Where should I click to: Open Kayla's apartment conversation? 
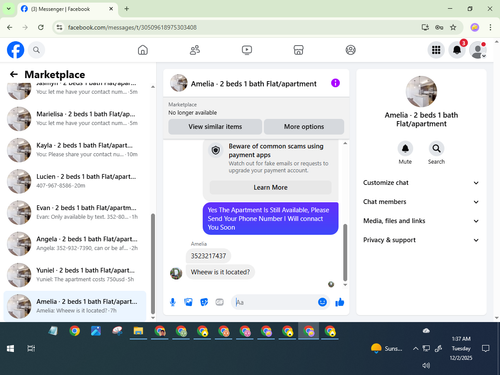pyautogui.click(x=75, y=150)
